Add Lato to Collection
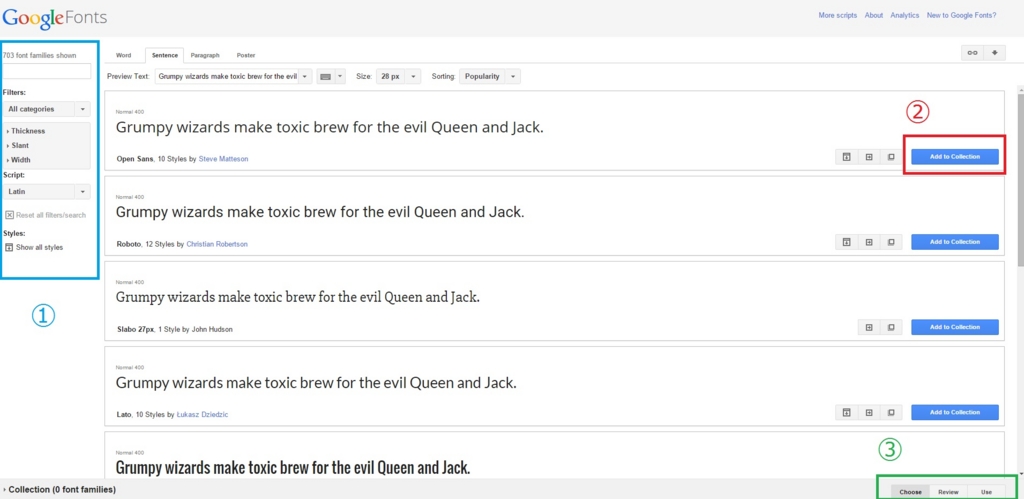The width and height of the screenshot is (1024, 499). [955, 412]
